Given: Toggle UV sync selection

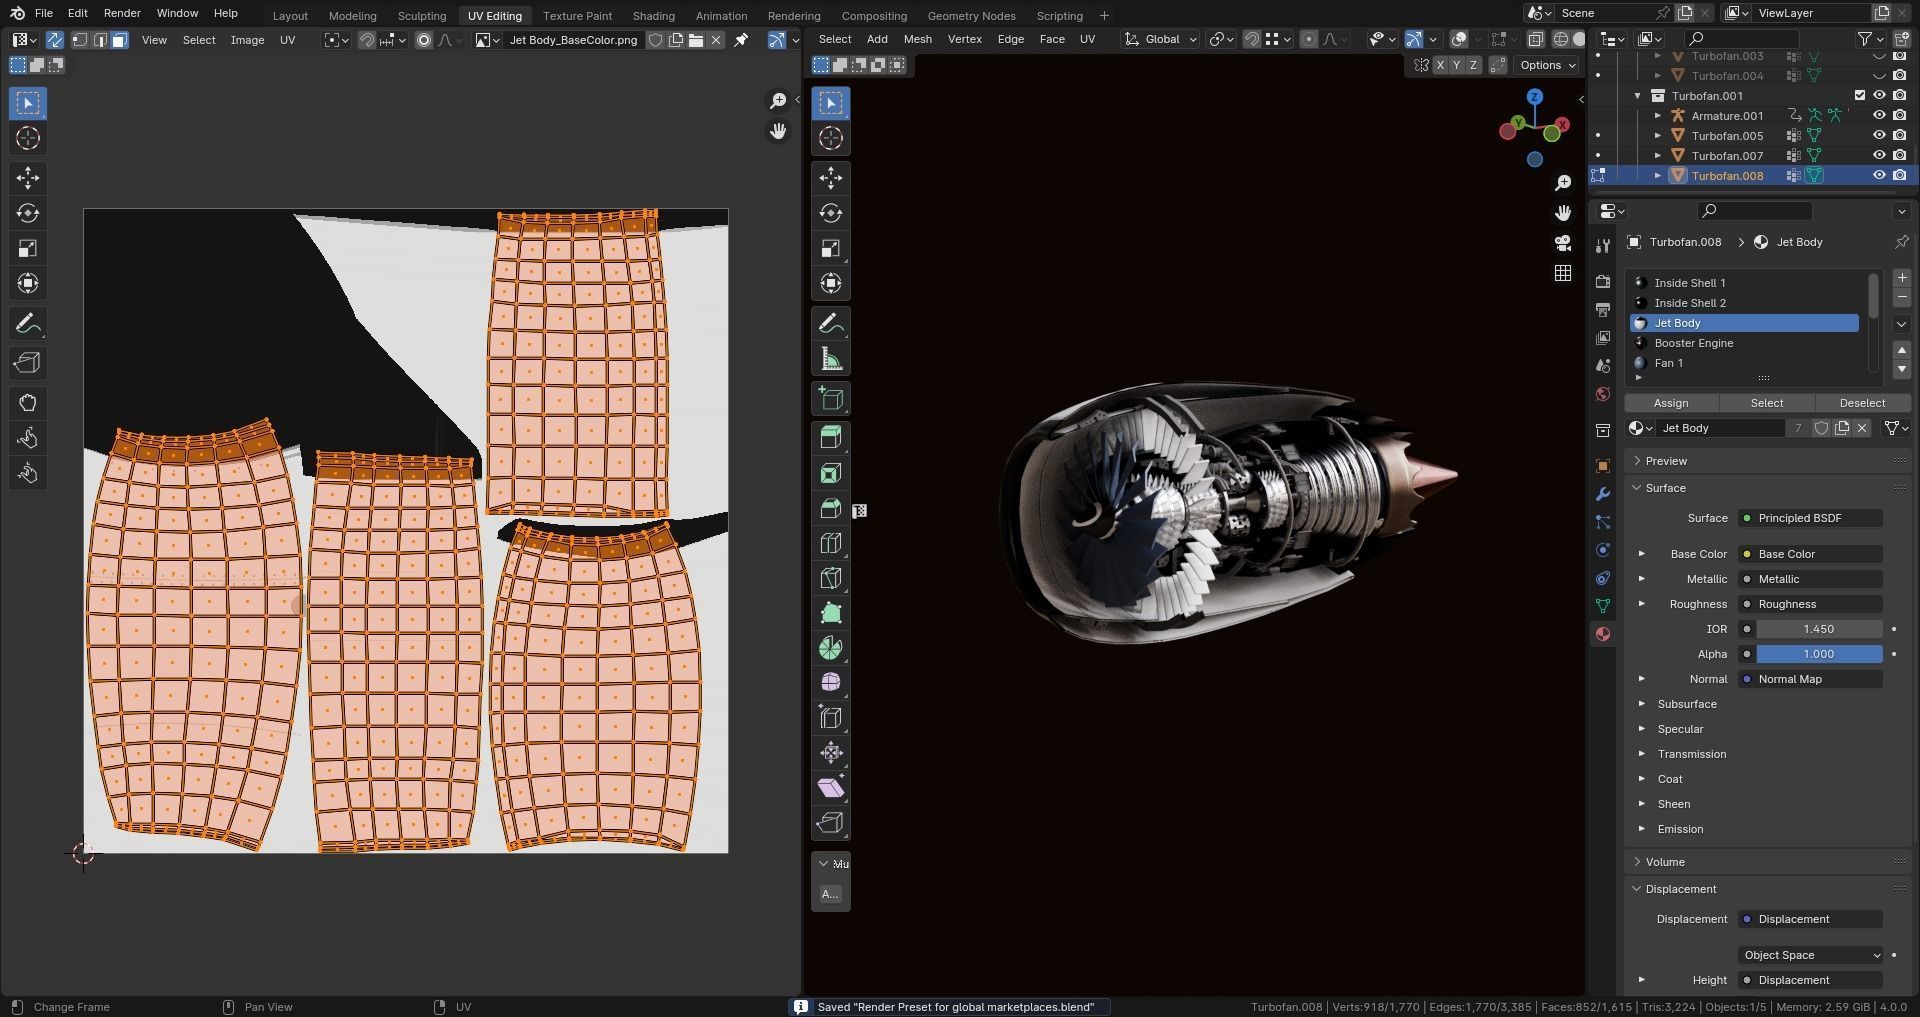Looking at the screenshot, I should (54, 40).
